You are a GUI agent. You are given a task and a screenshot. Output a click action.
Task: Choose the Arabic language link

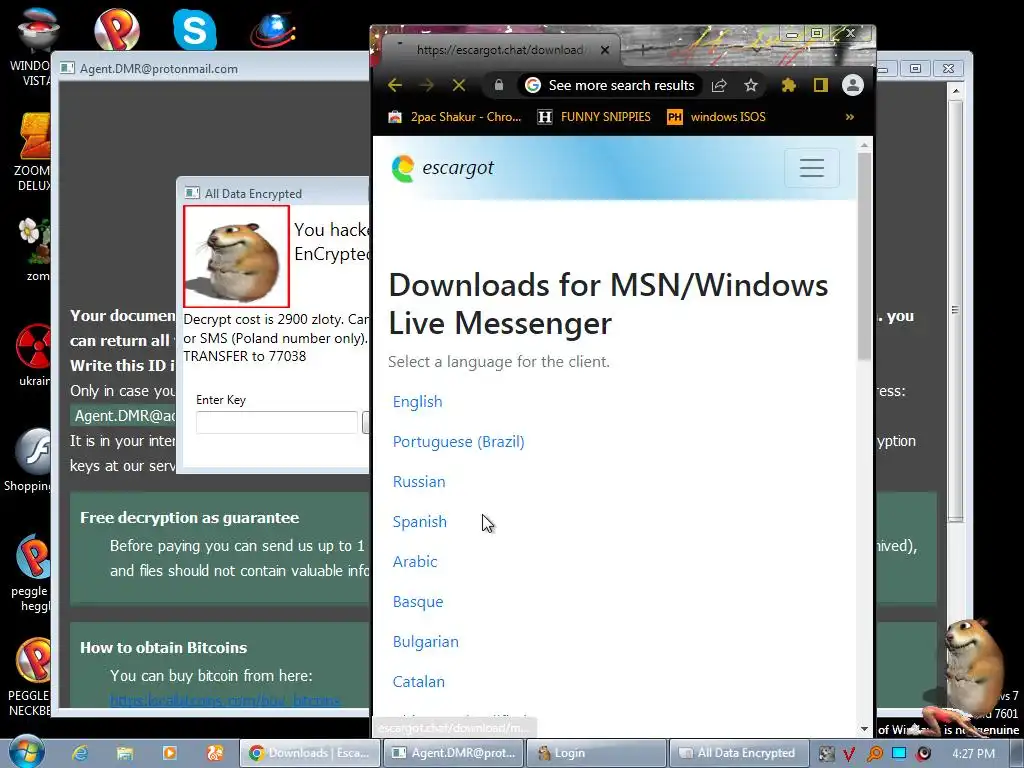pos(415,562)
